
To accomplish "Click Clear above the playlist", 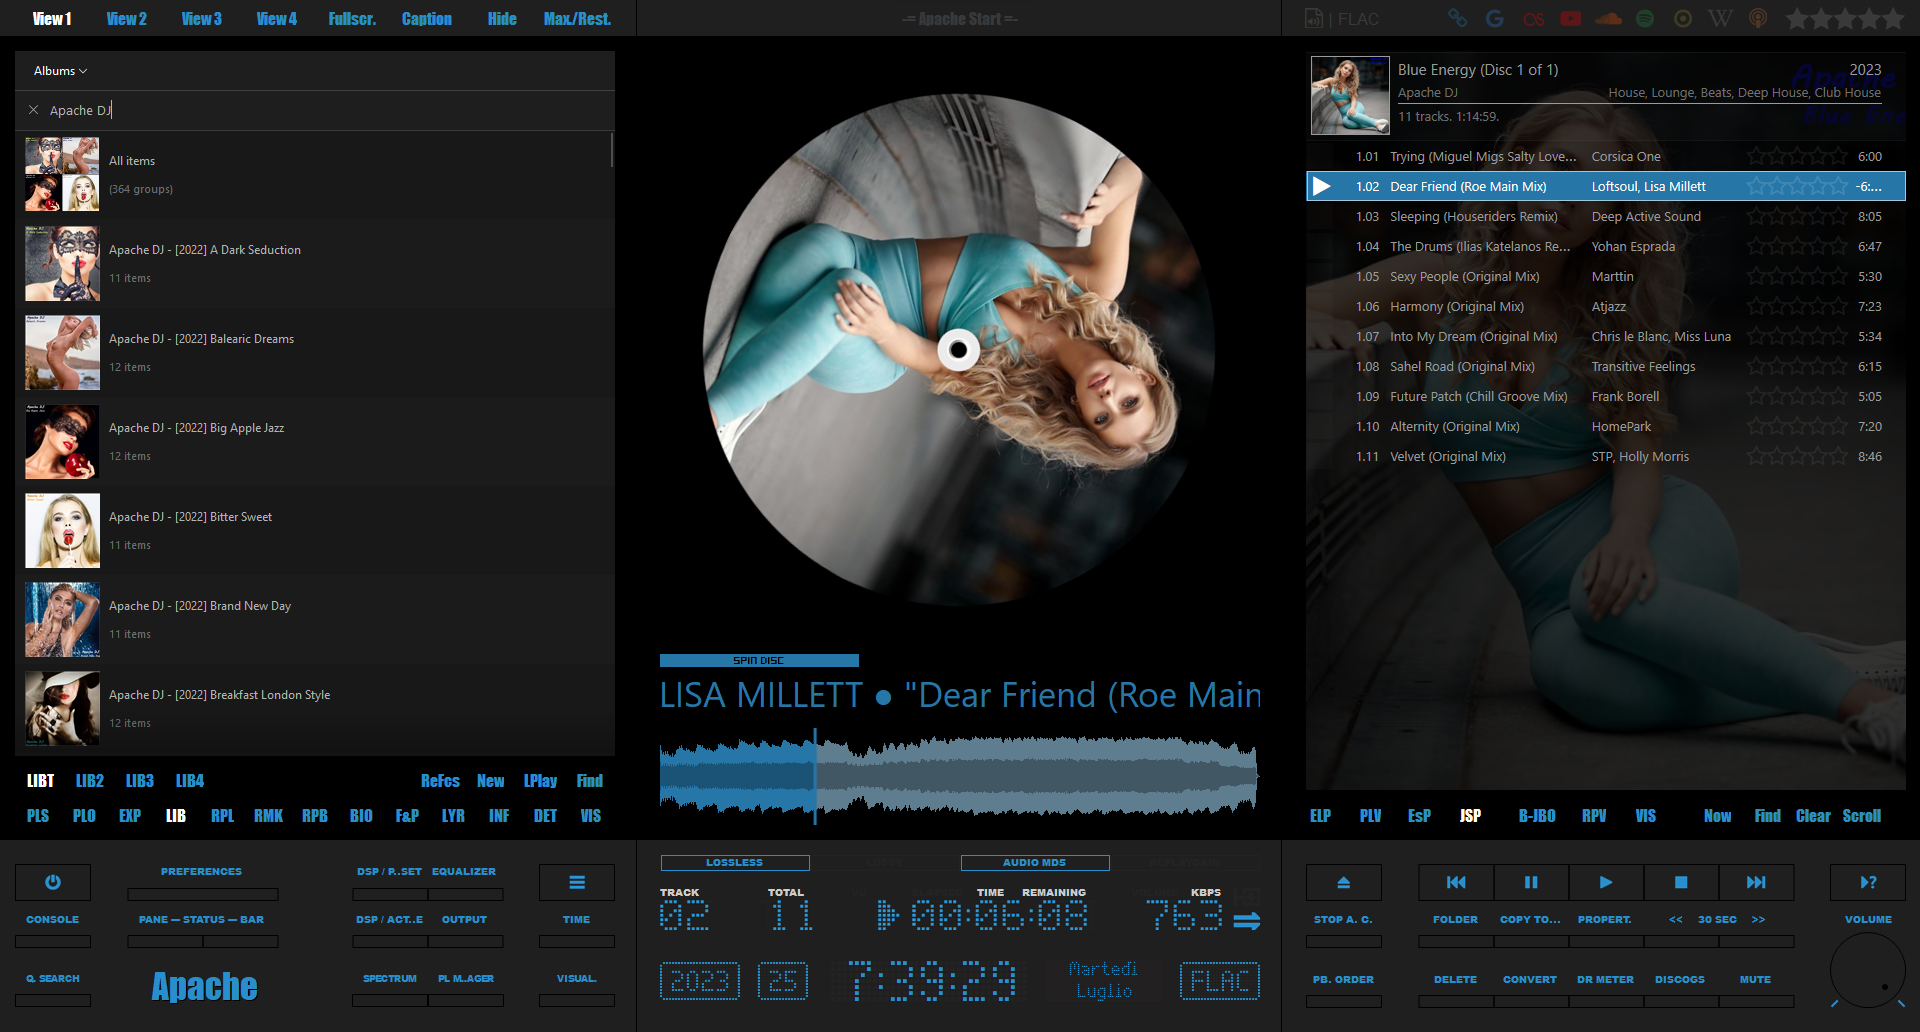I will point(1813,815).
